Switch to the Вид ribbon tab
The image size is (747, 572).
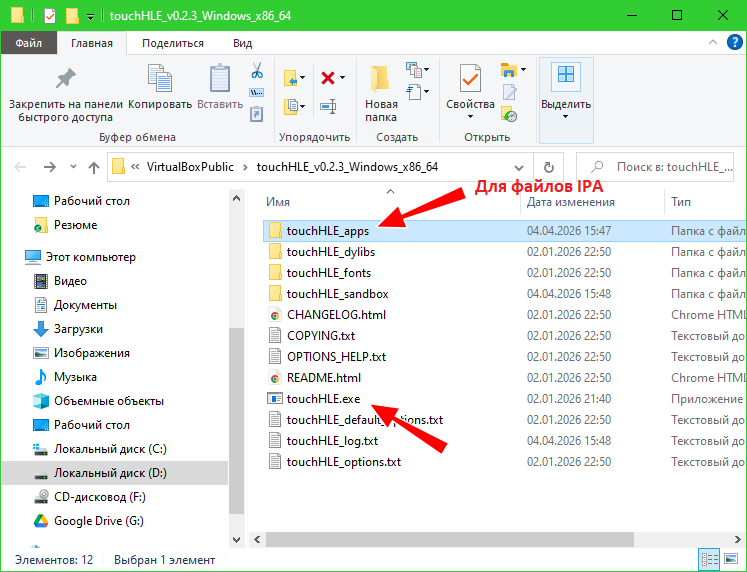pos(242,43)
